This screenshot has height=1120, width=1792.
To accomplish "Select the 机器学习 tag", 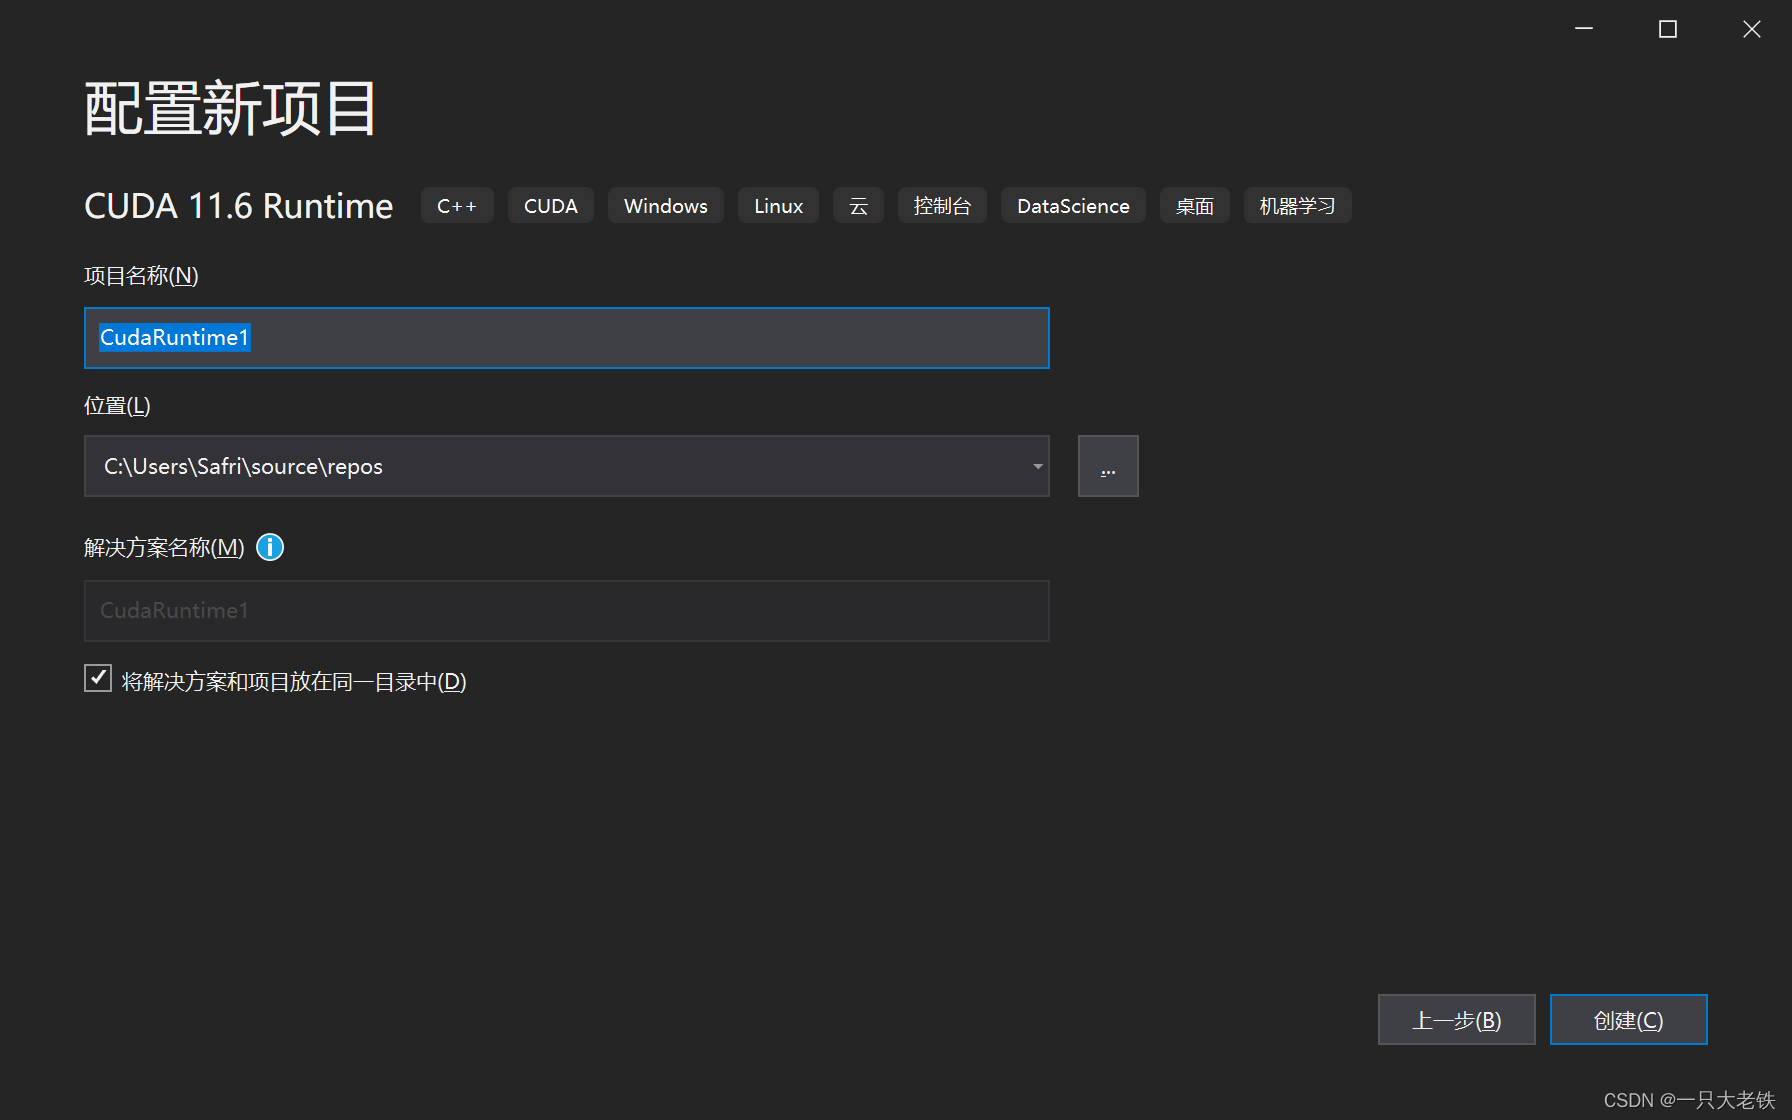I will (x=1298, y=206).
